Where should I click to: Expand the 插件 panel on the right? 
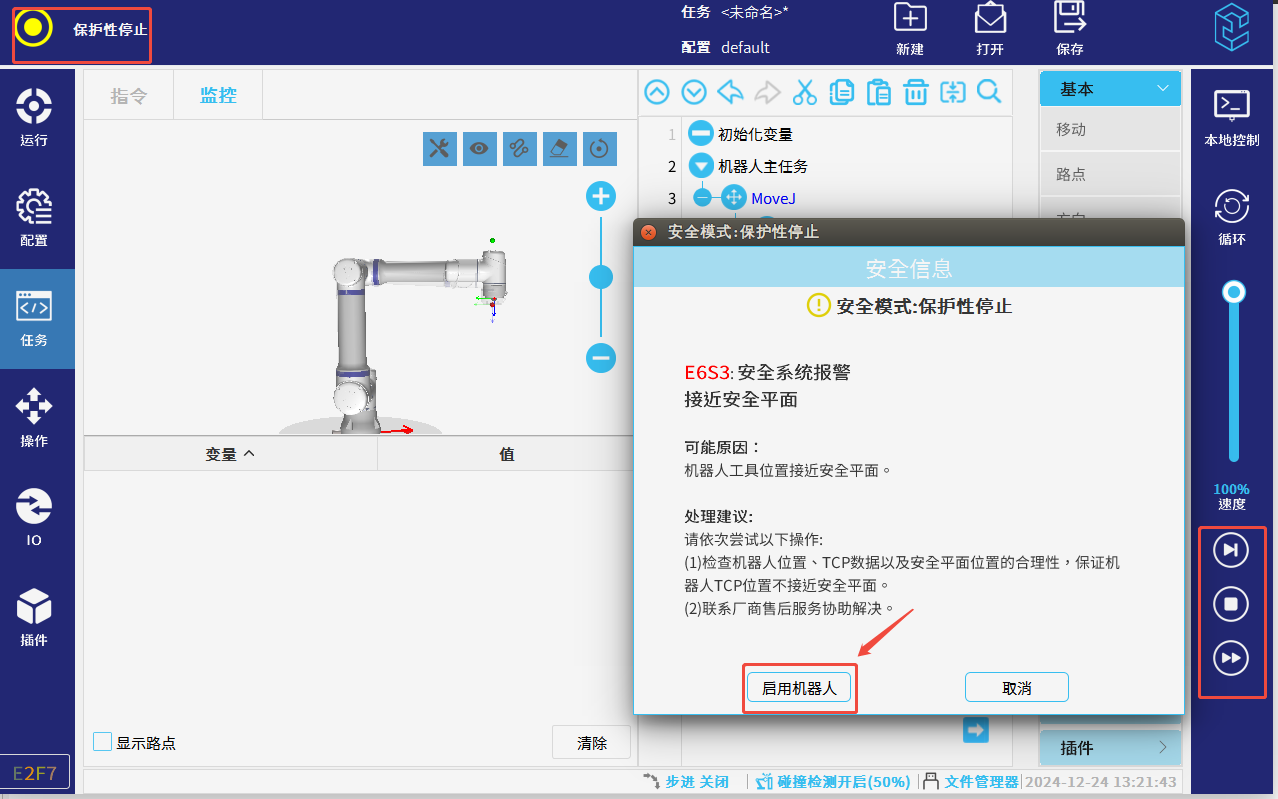(1110, 747)
